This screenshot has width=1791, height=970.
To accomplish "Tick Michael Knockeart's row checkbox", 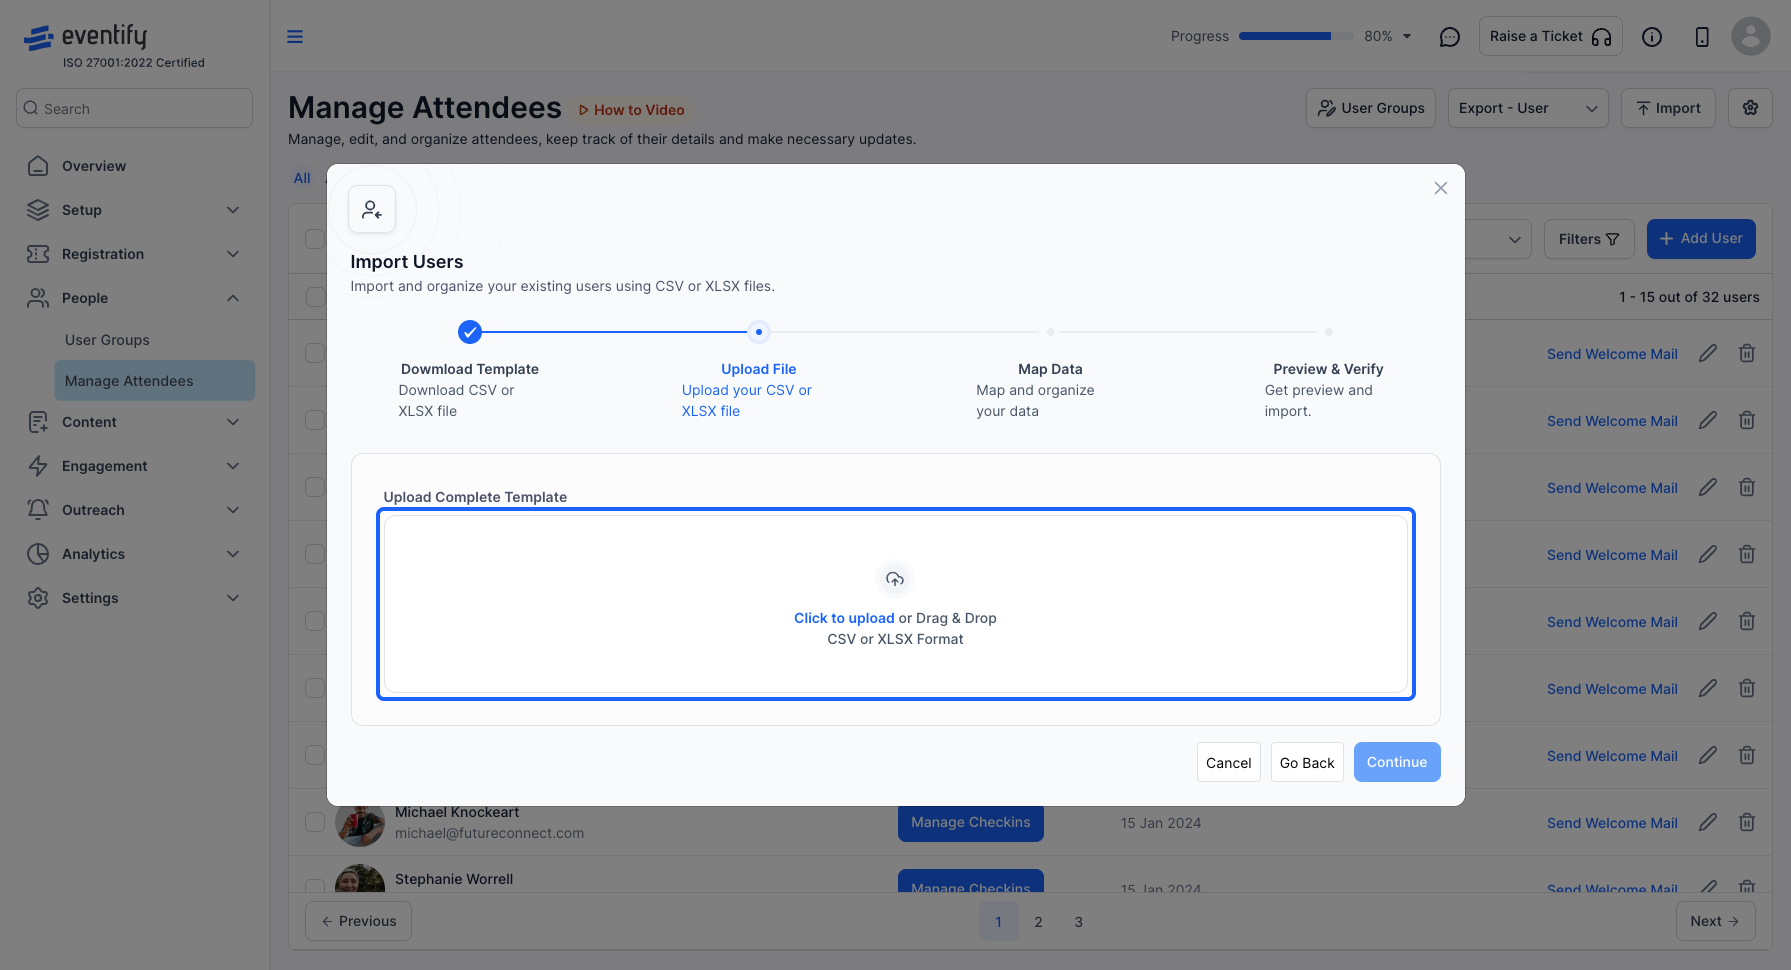I will (315, 822).
